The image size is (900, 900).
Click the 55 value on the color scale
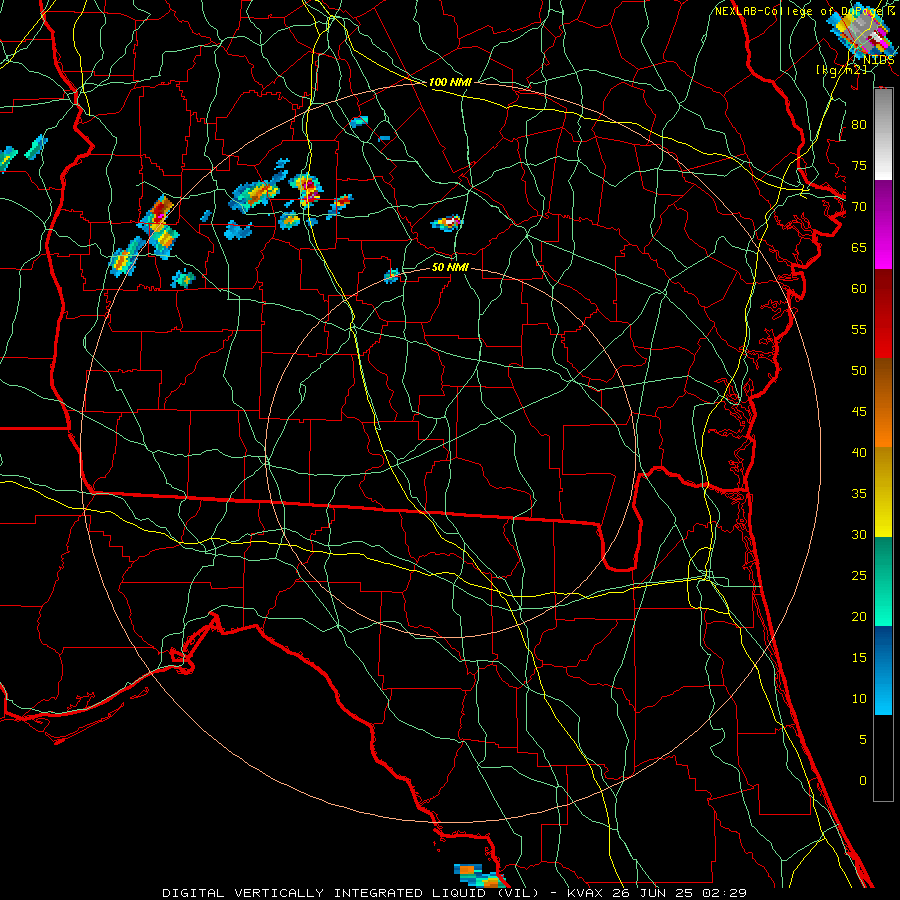[859, 329]
